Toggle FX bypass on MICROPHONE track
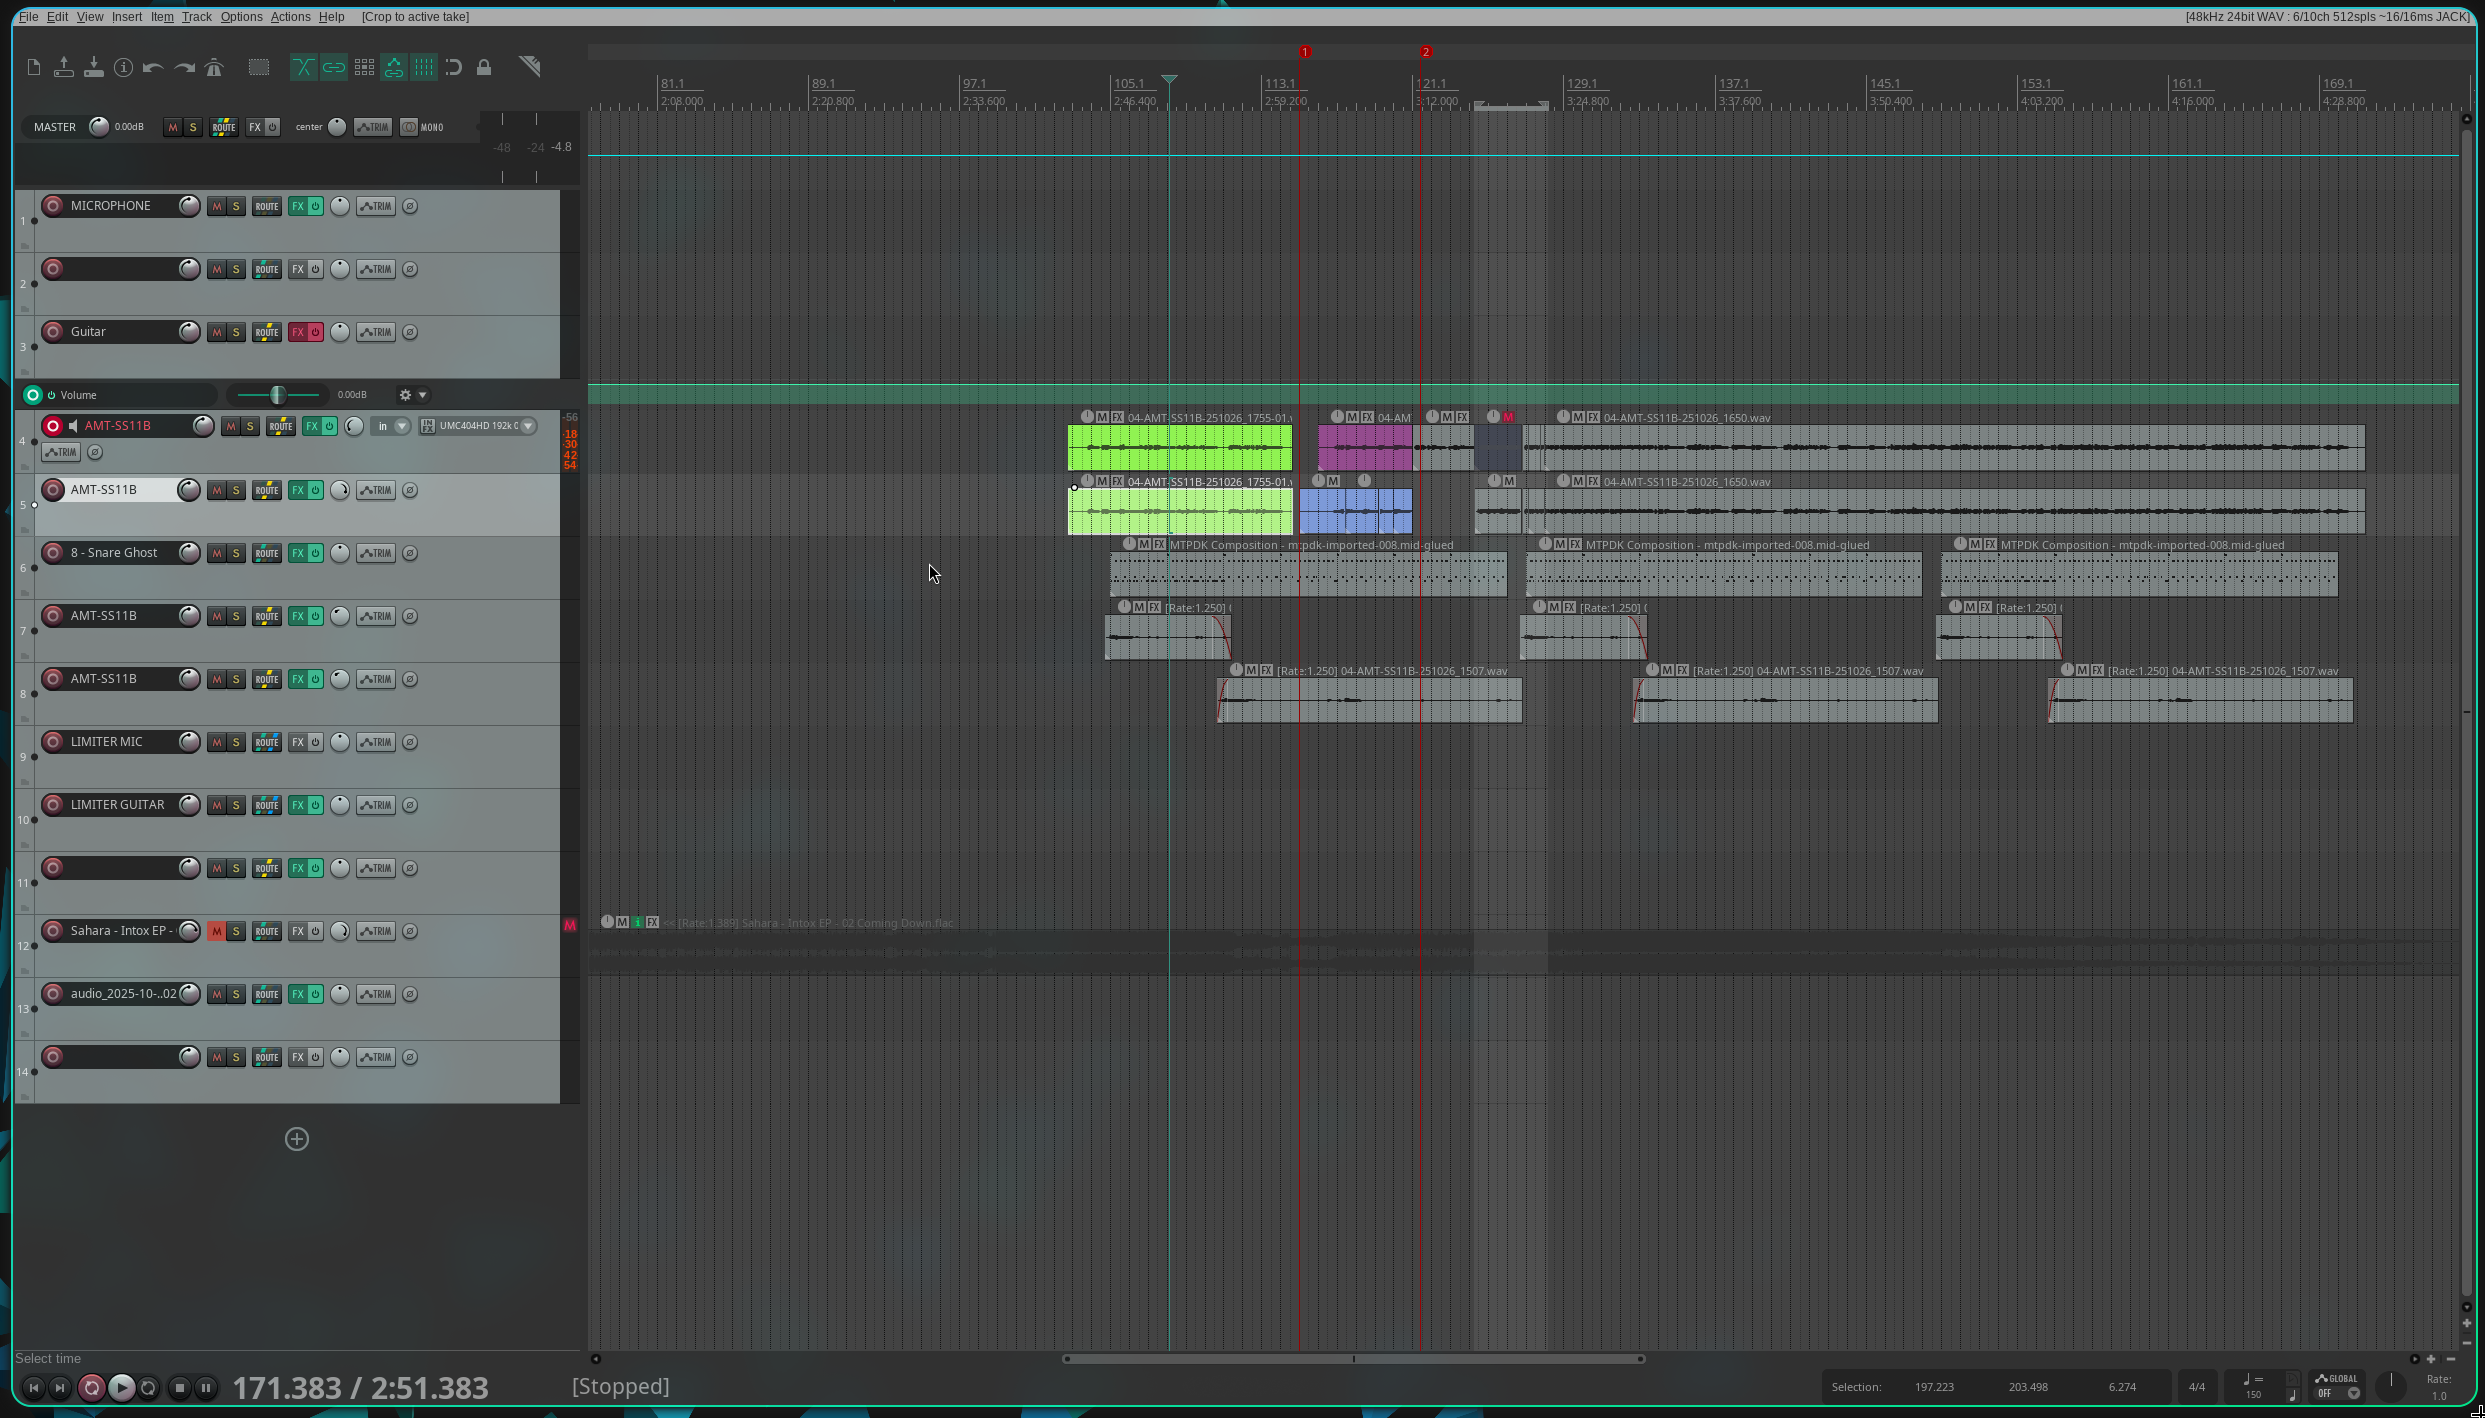This screenshot has width=2485, height=1418. click(x=315, y=206)
